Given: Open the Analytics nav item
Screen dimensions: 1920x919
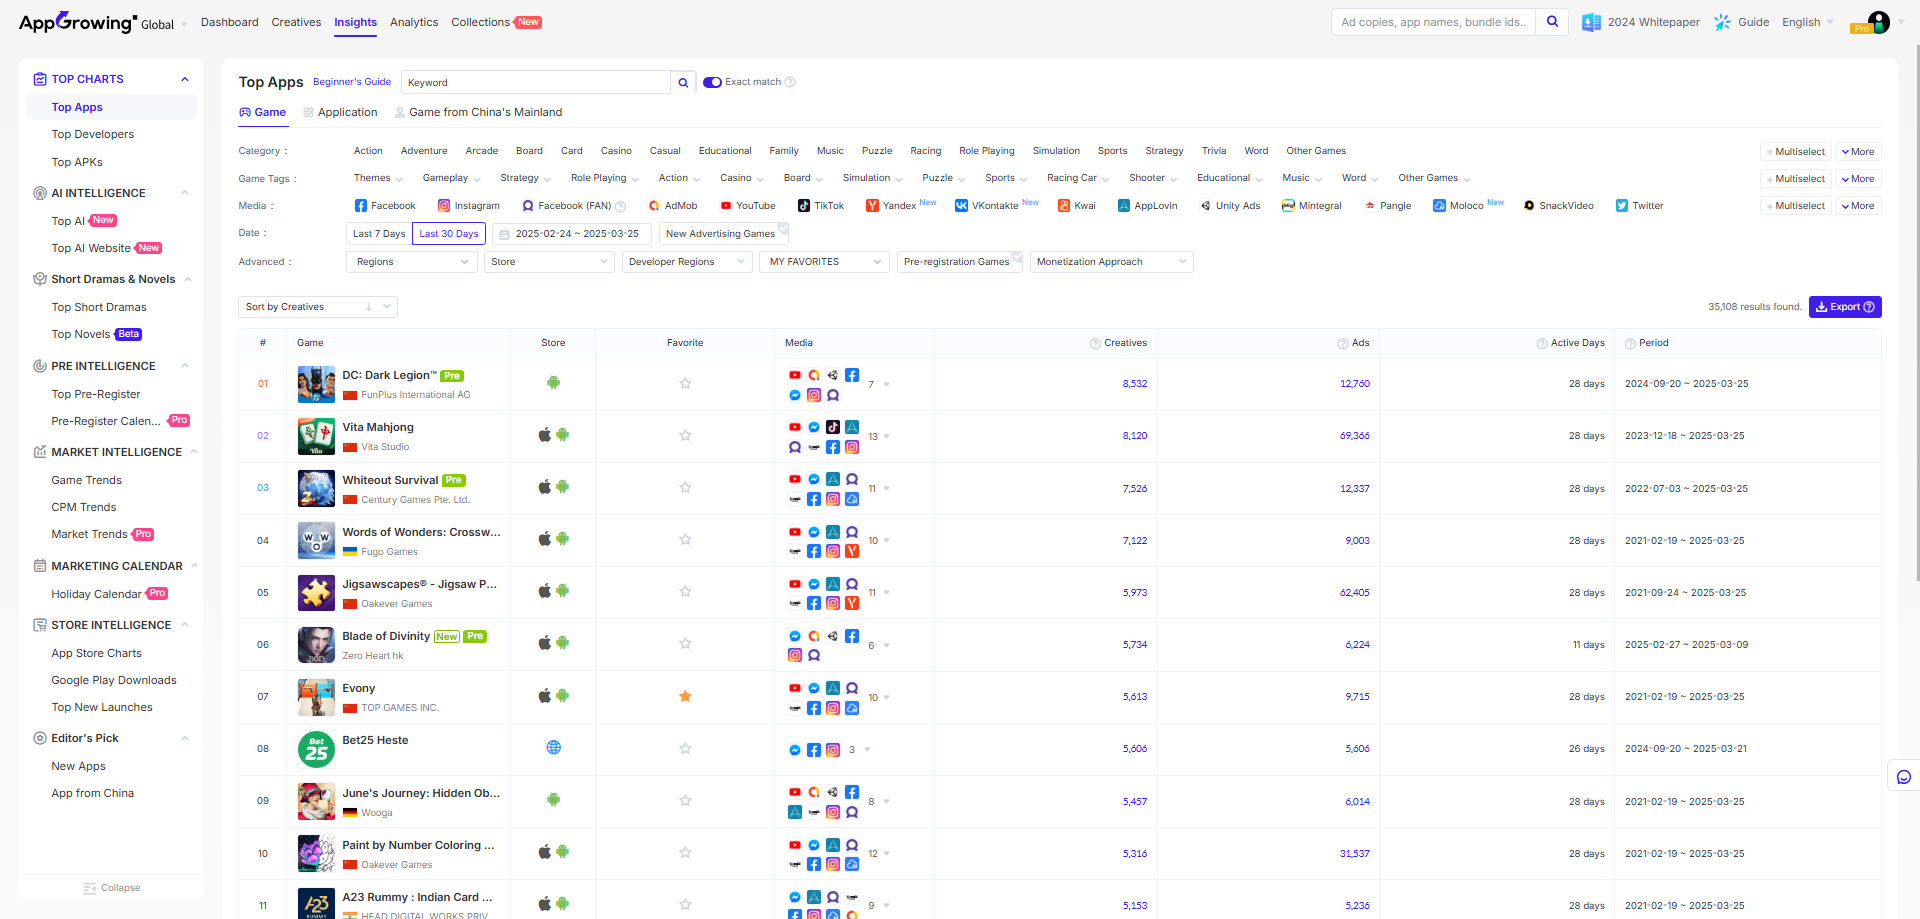Looking at the screenshot, I should tap(414, 22).
